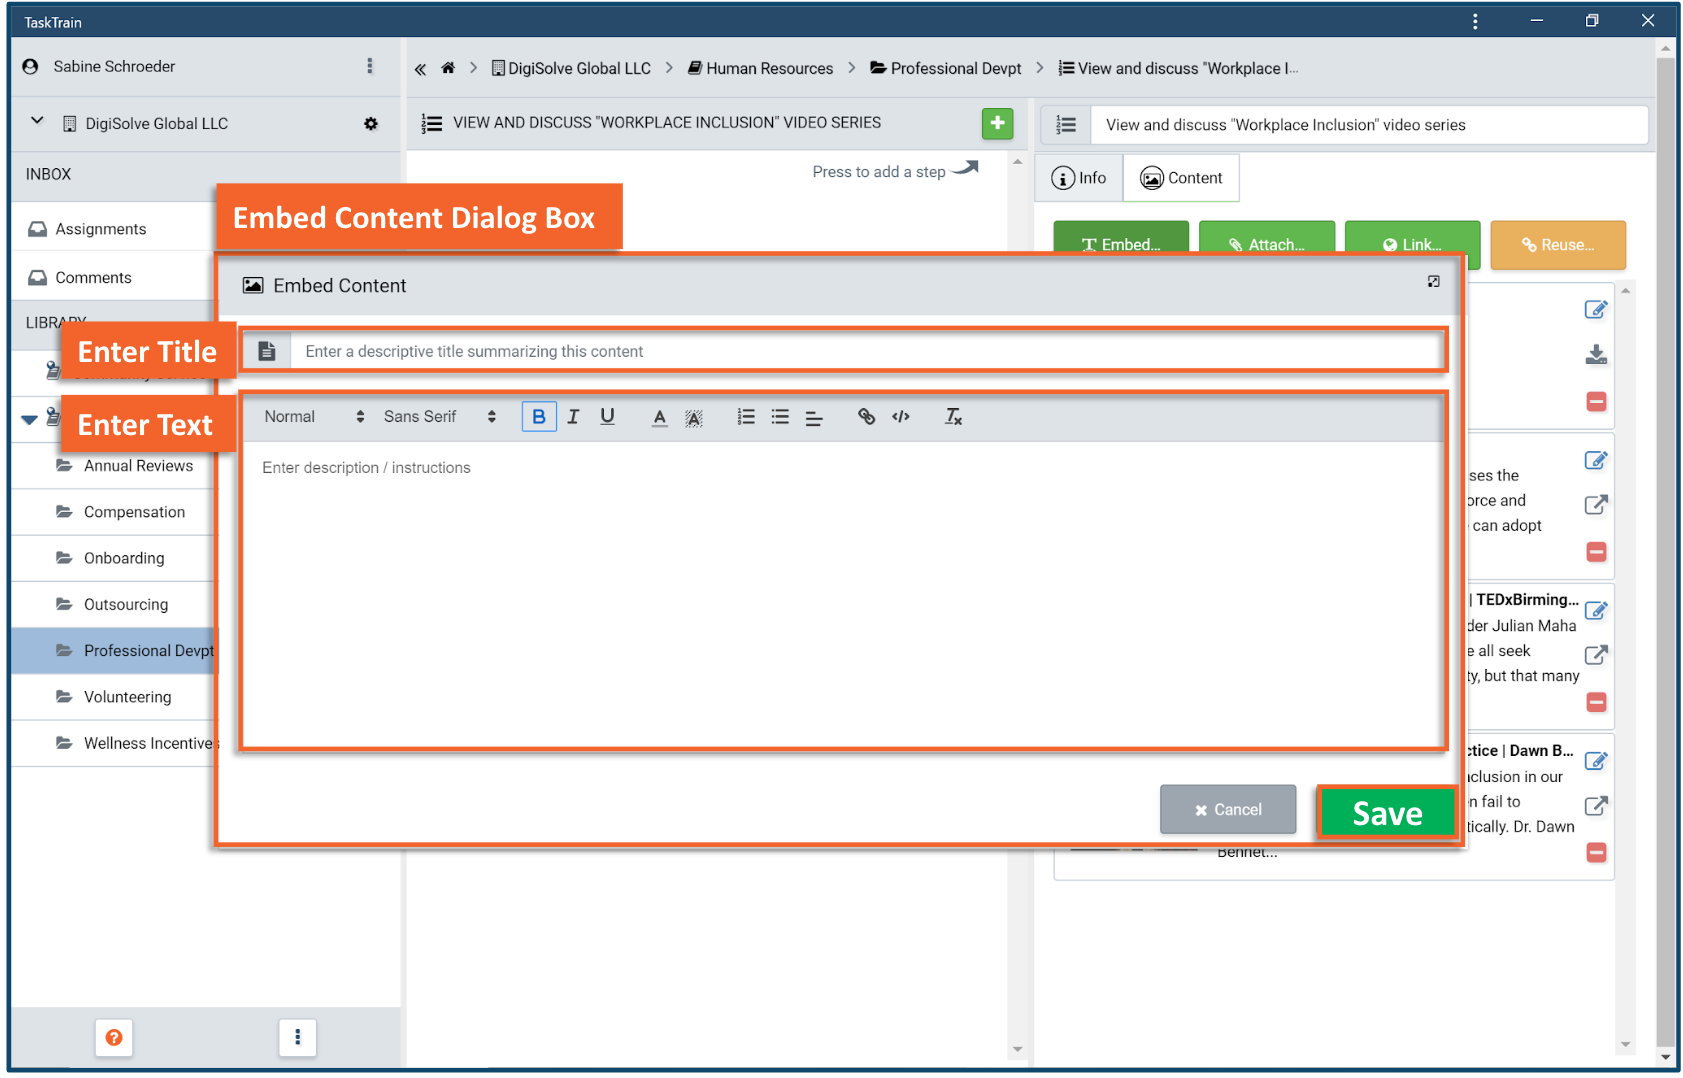The height and width of the screenshot is (1078, 1683).
Task: Open the Assignments inbox
Action: pyautogui.click(x=100, y=229)
